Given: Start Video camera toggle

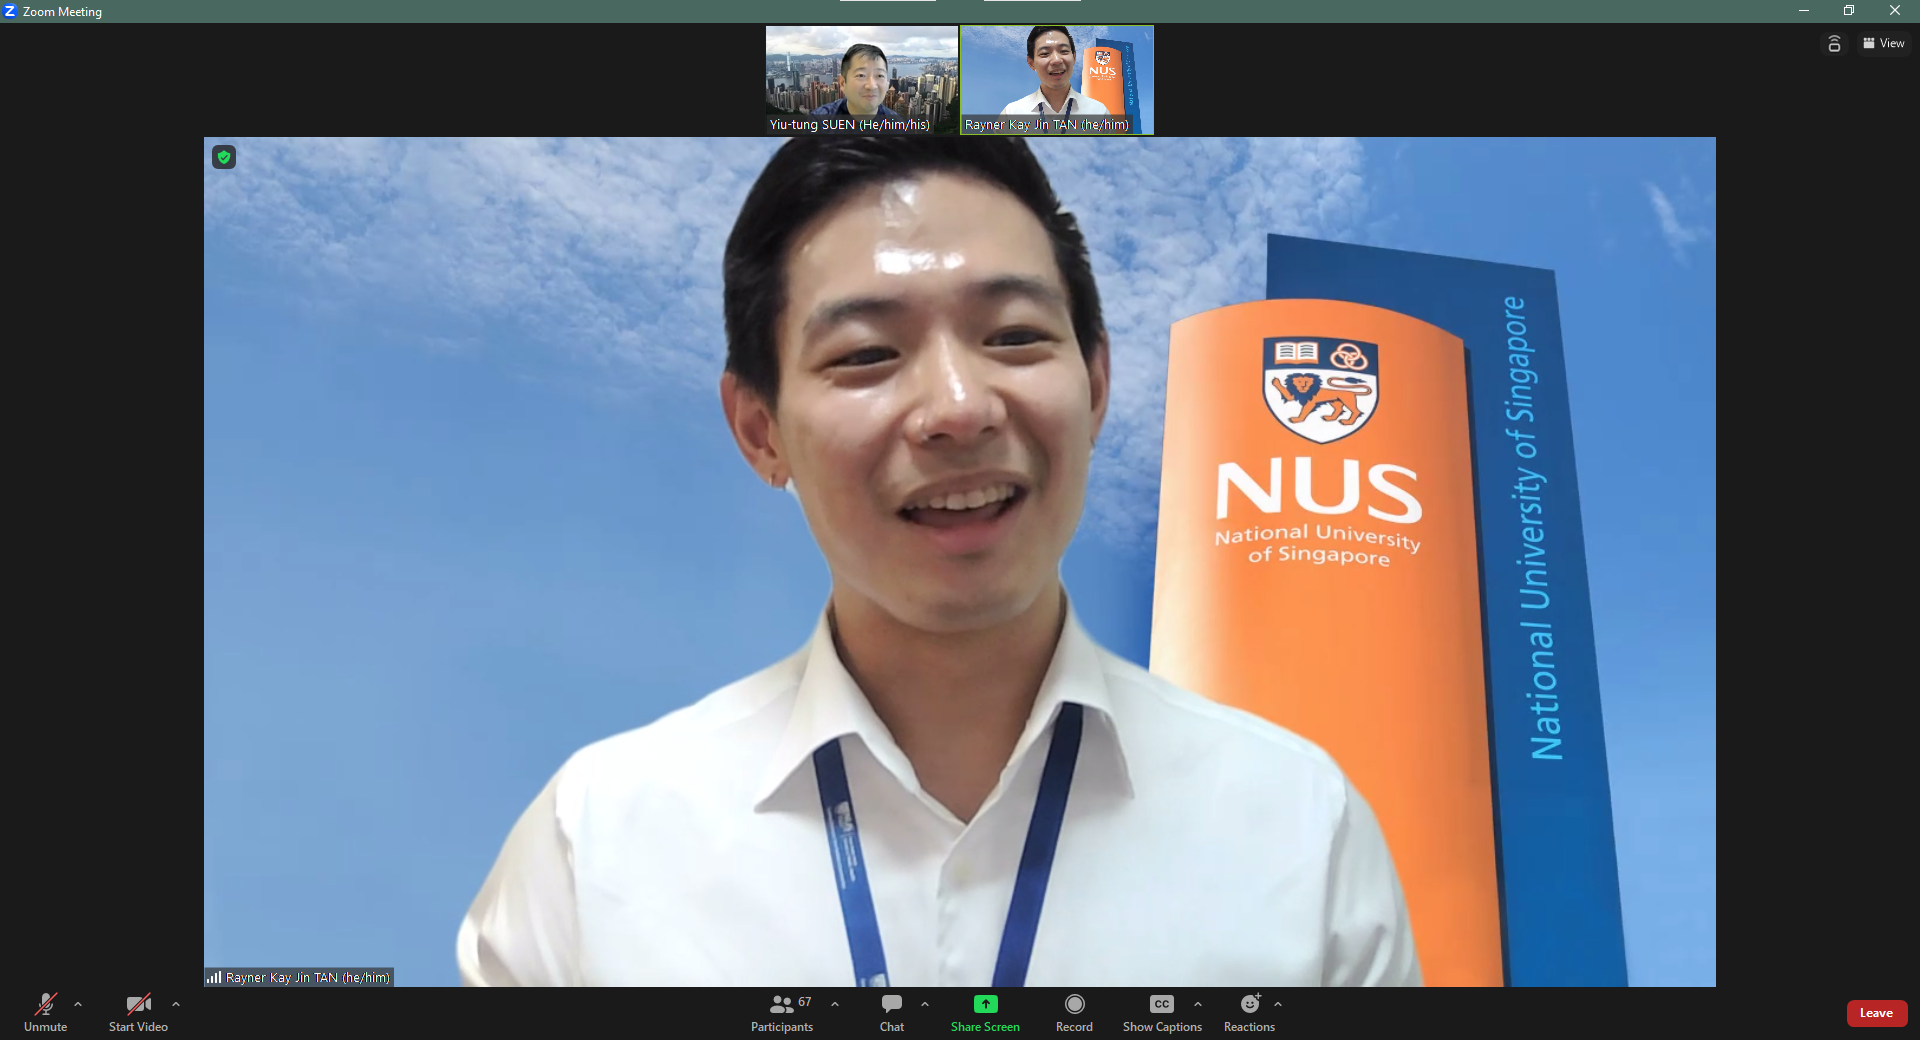Looking at the screenshot, I should (138, 1012).
